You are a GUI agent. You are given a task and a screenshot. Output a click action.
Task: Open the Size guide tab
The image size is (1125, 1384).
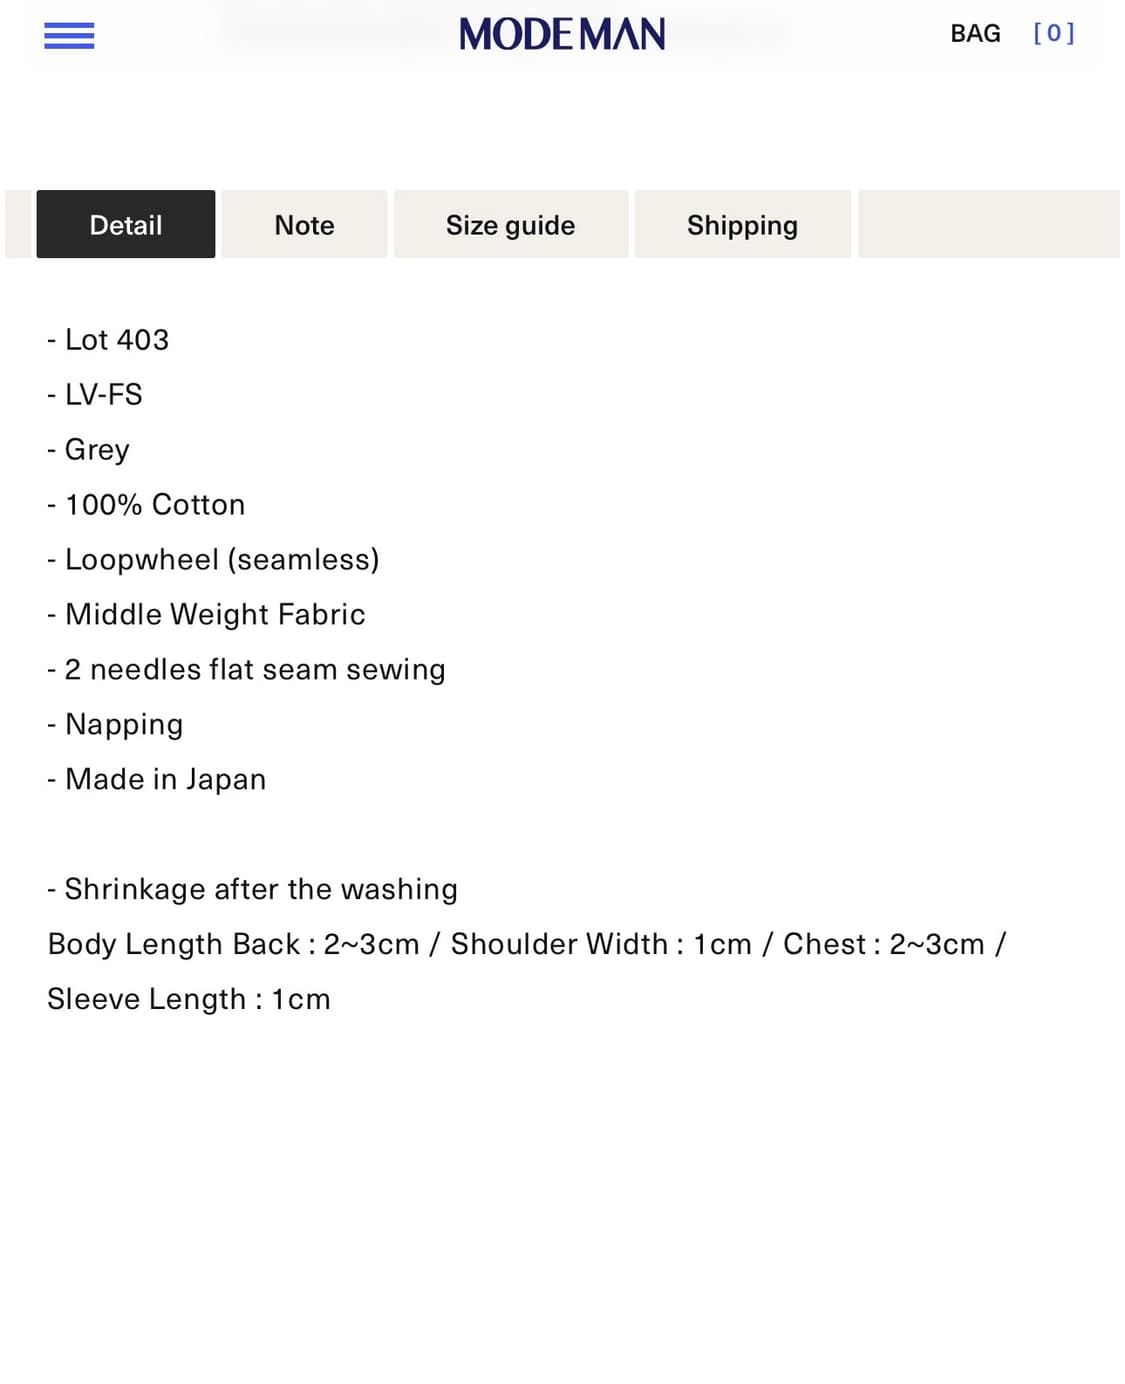(510, 225)
